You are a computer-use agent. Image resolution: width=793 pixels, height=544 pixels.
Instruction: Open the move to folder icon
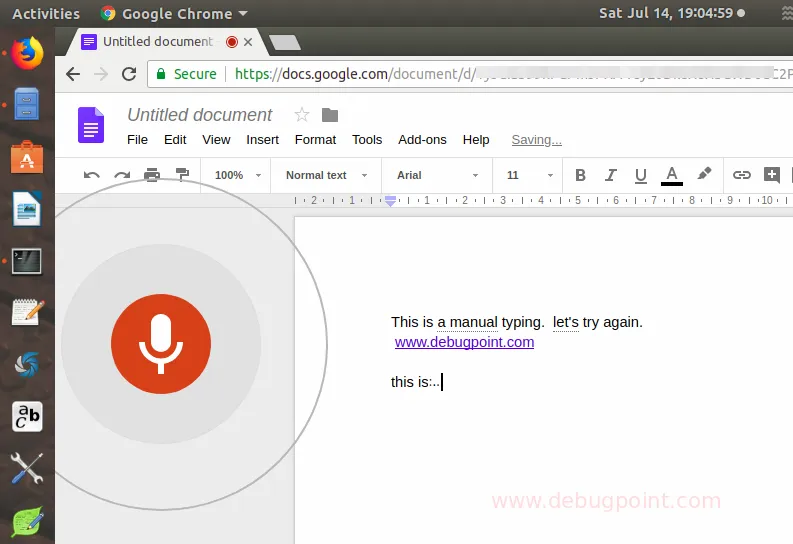tap(330, 115)
